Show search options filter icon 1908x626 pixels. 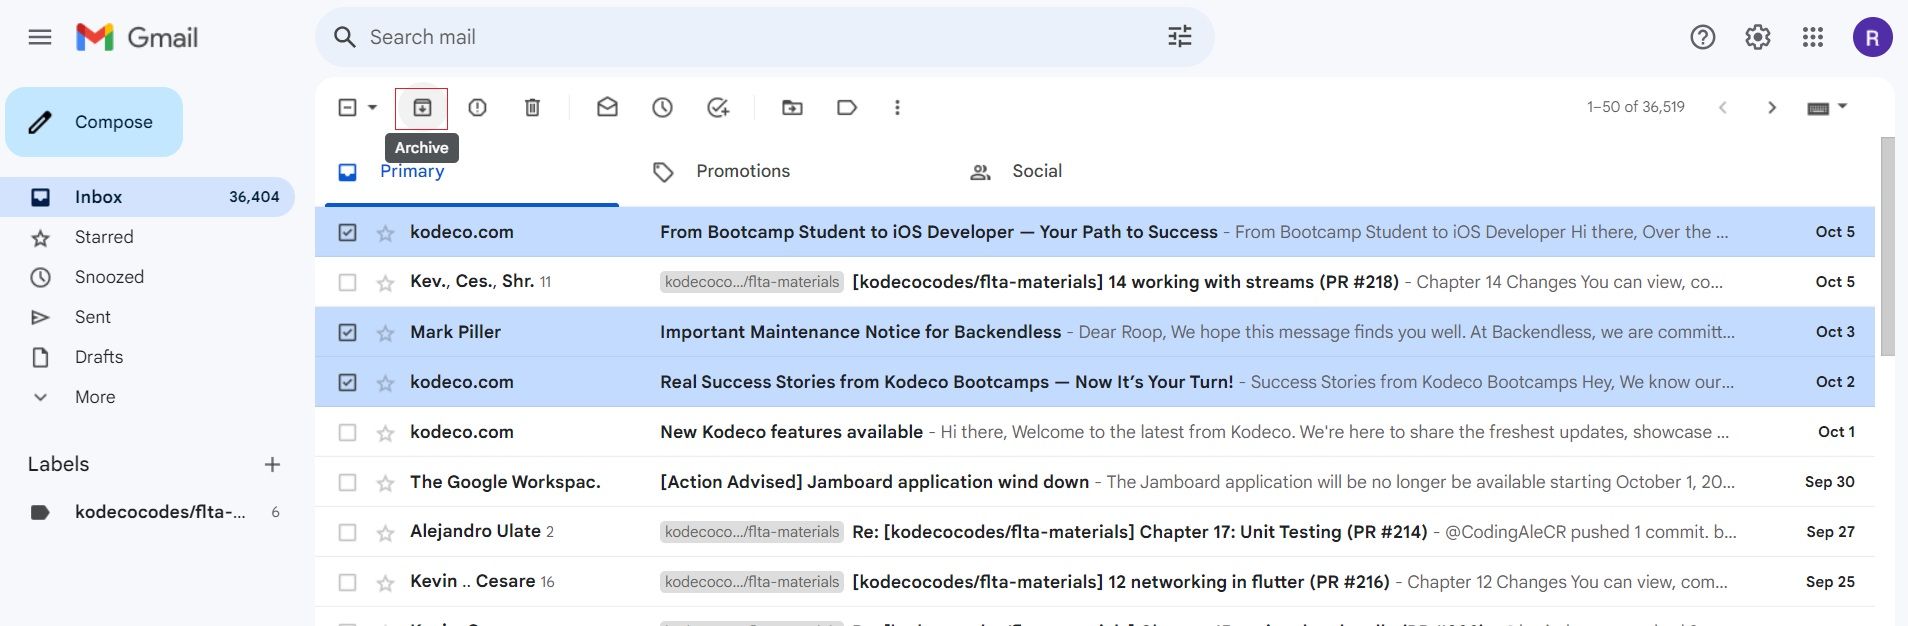point(1179,37)
